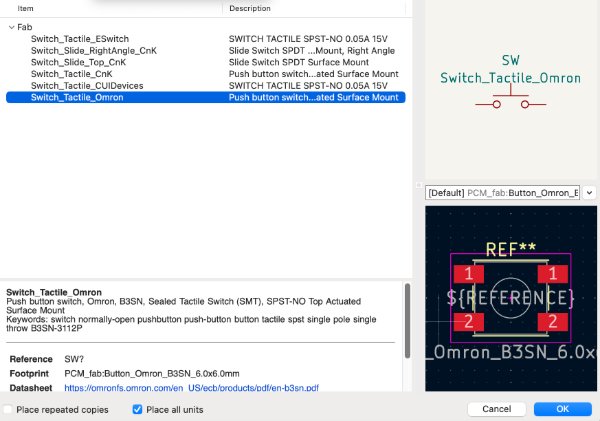Enable Place repeated copies checkbox
Screen dimensions: 600x421
click(8, 410)
